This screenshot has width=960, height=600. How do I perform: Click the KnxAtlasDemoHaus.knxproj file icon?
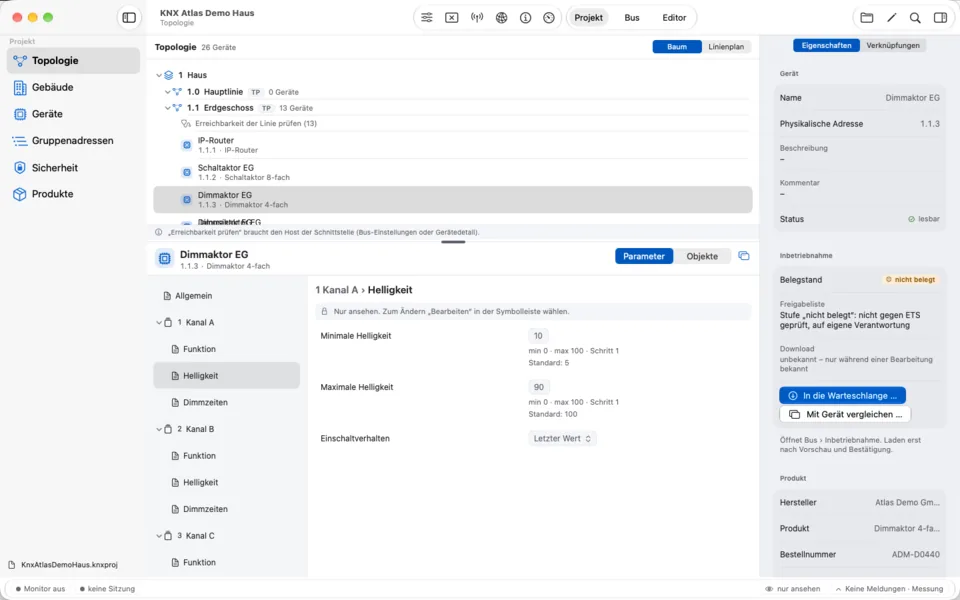pos(12,564)
